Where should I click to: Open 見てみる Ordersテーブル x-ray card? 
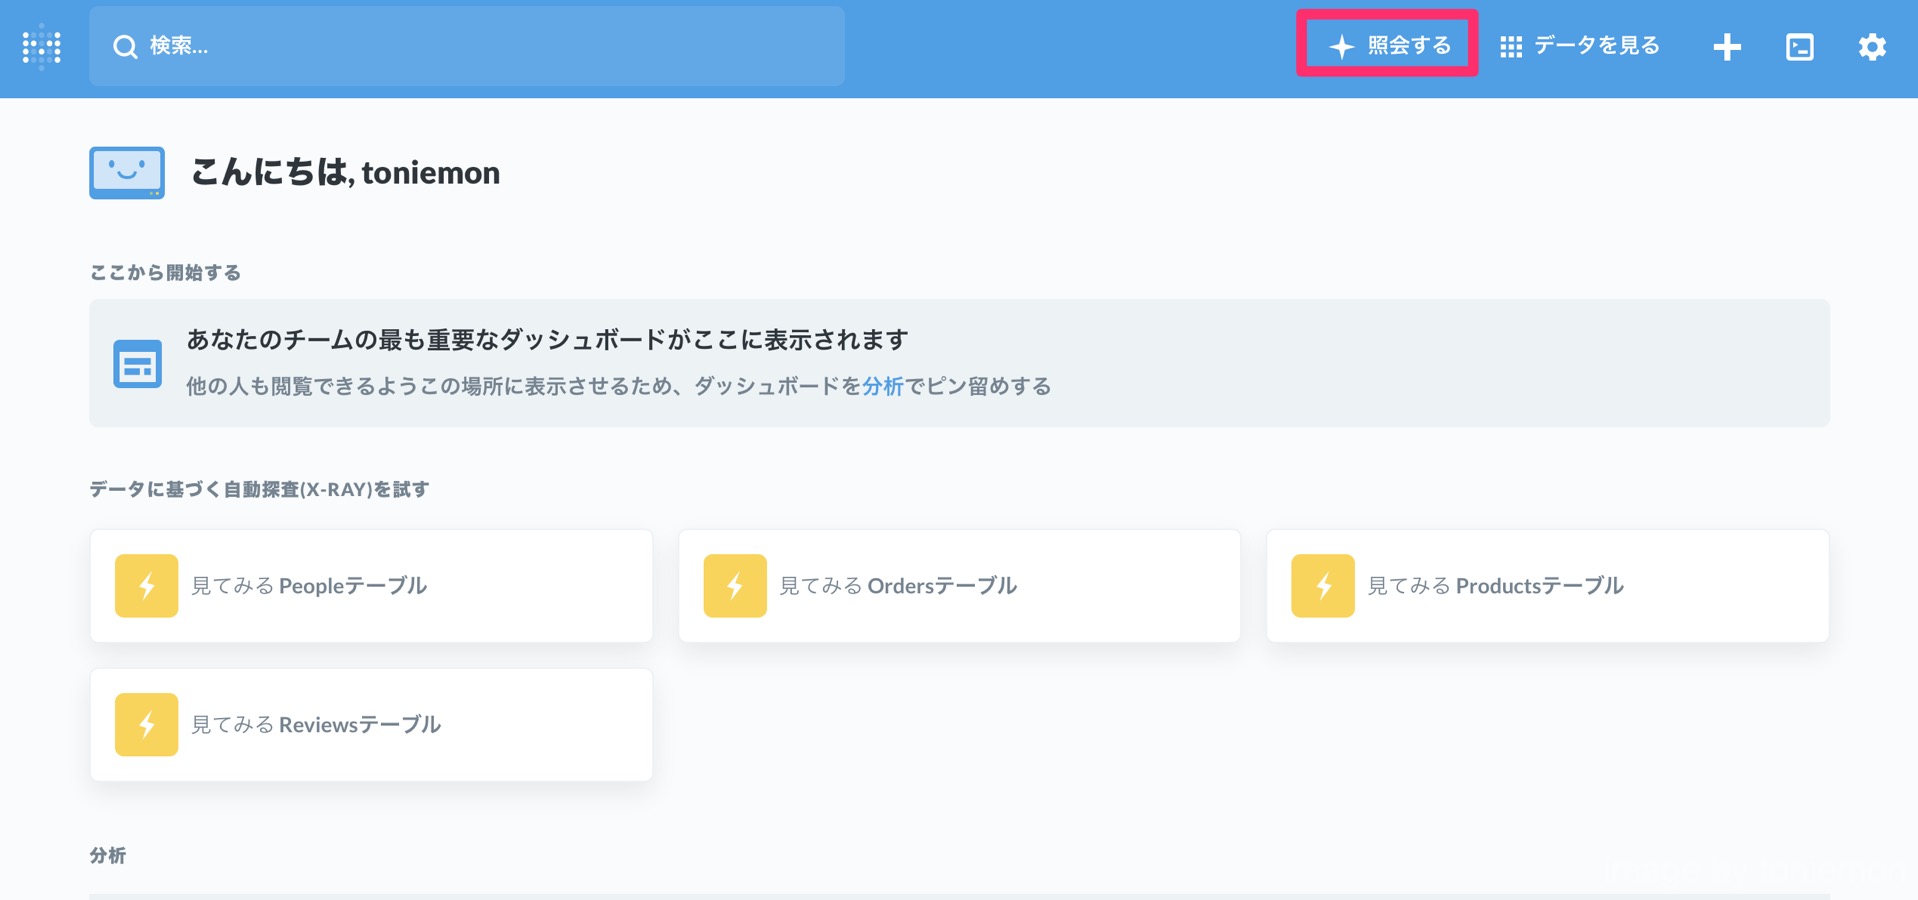(958, 585)
